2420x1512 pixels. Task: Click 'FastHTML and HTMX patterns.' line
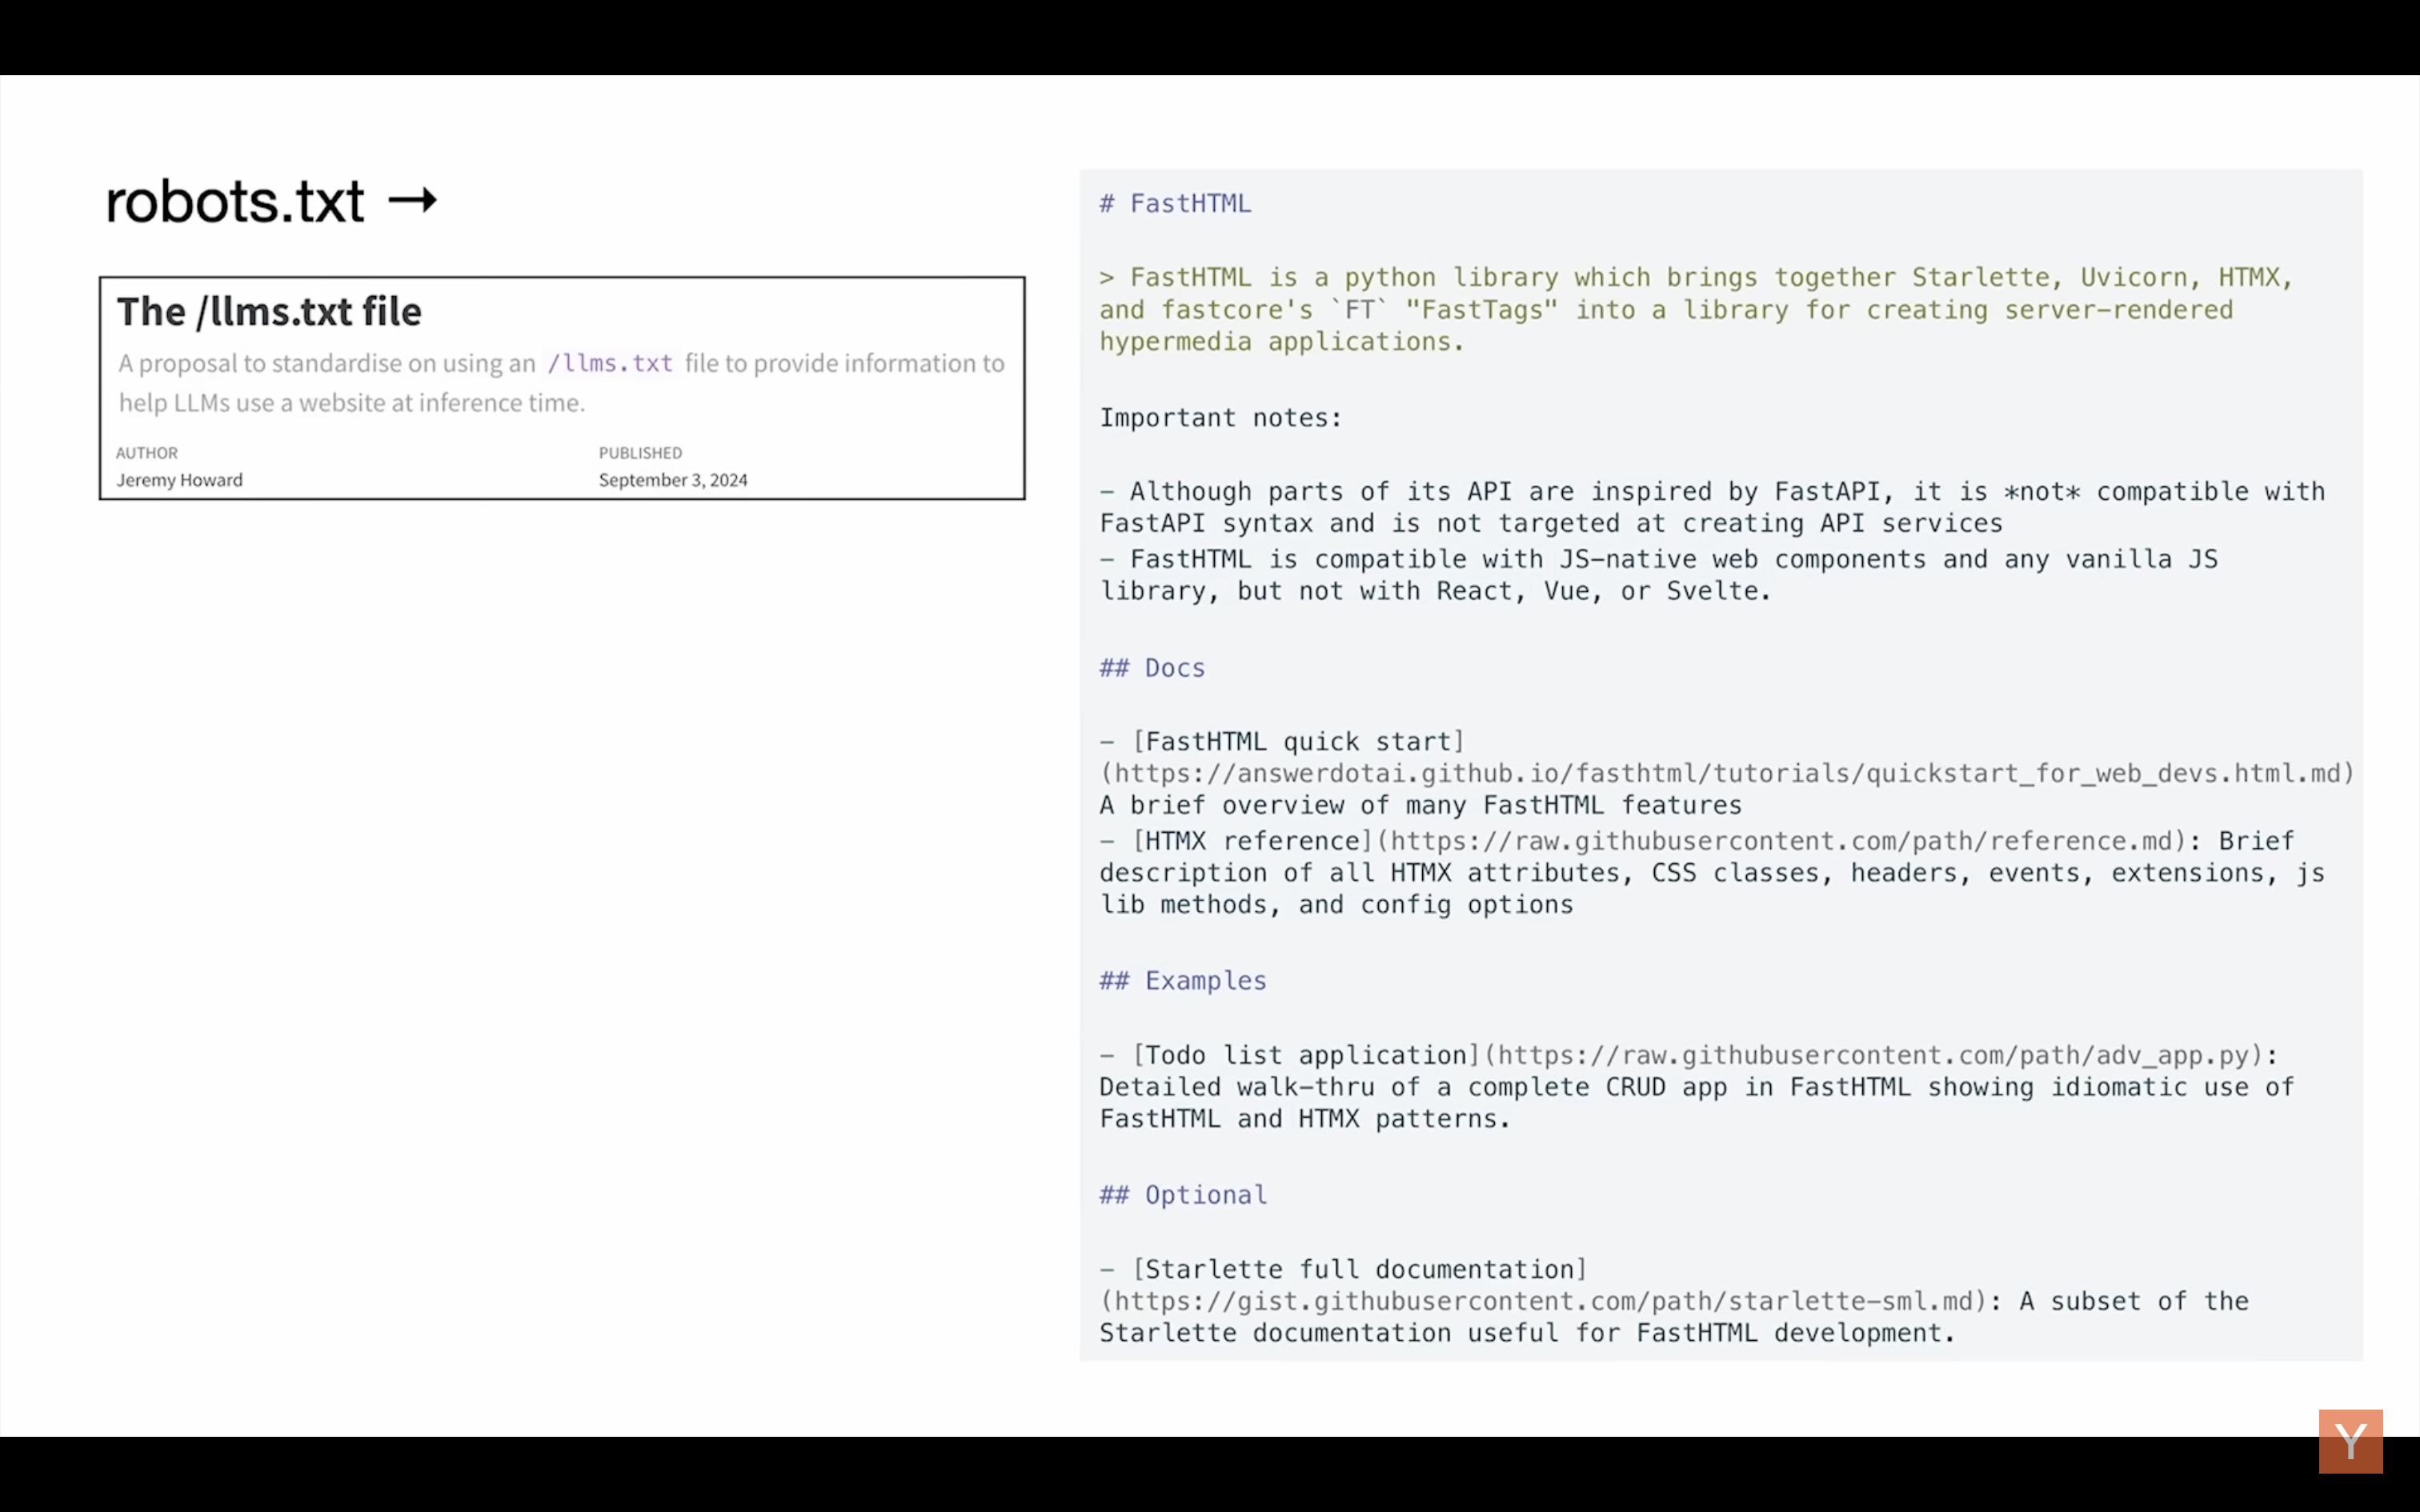(1305, 1119)
